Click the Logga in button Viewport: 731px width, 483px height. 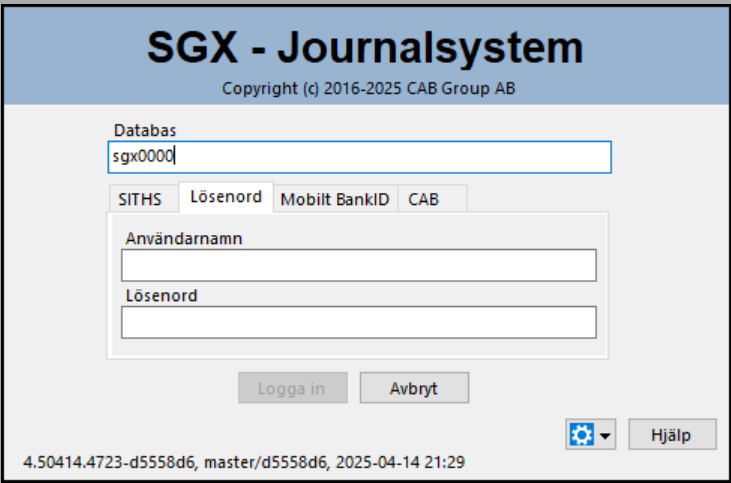293,387
